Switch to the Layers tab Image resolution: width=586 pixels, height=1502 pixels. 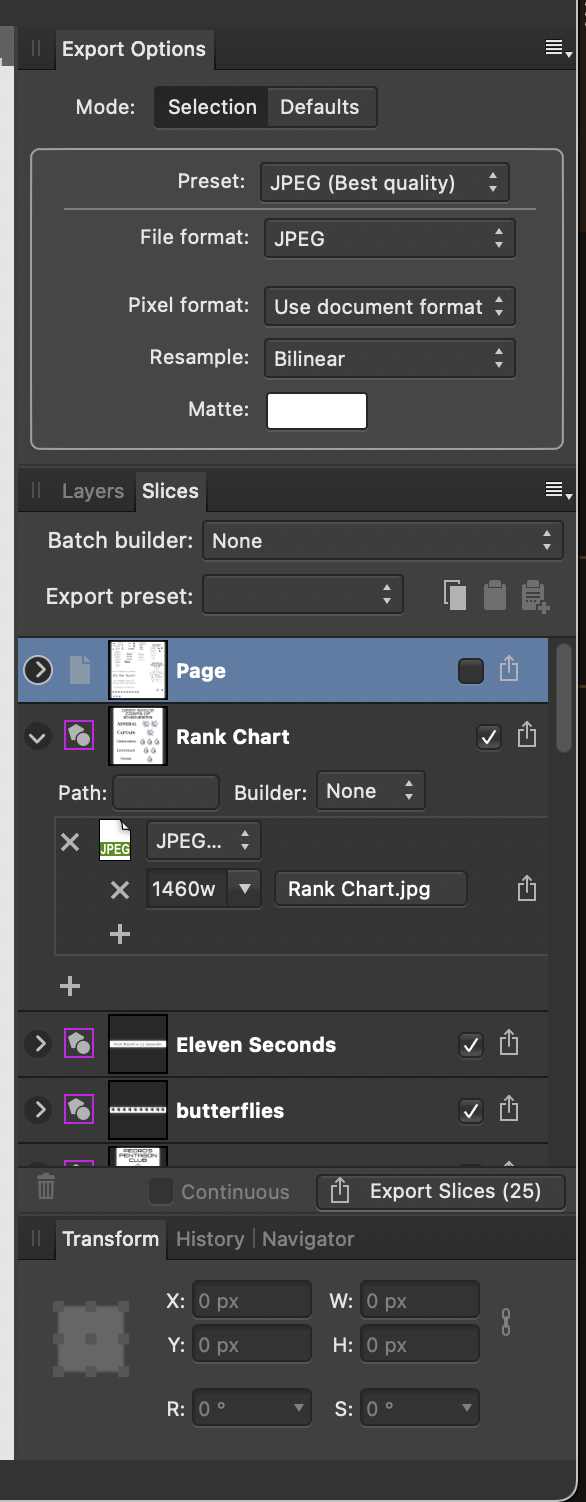click(x=92, y=491)
